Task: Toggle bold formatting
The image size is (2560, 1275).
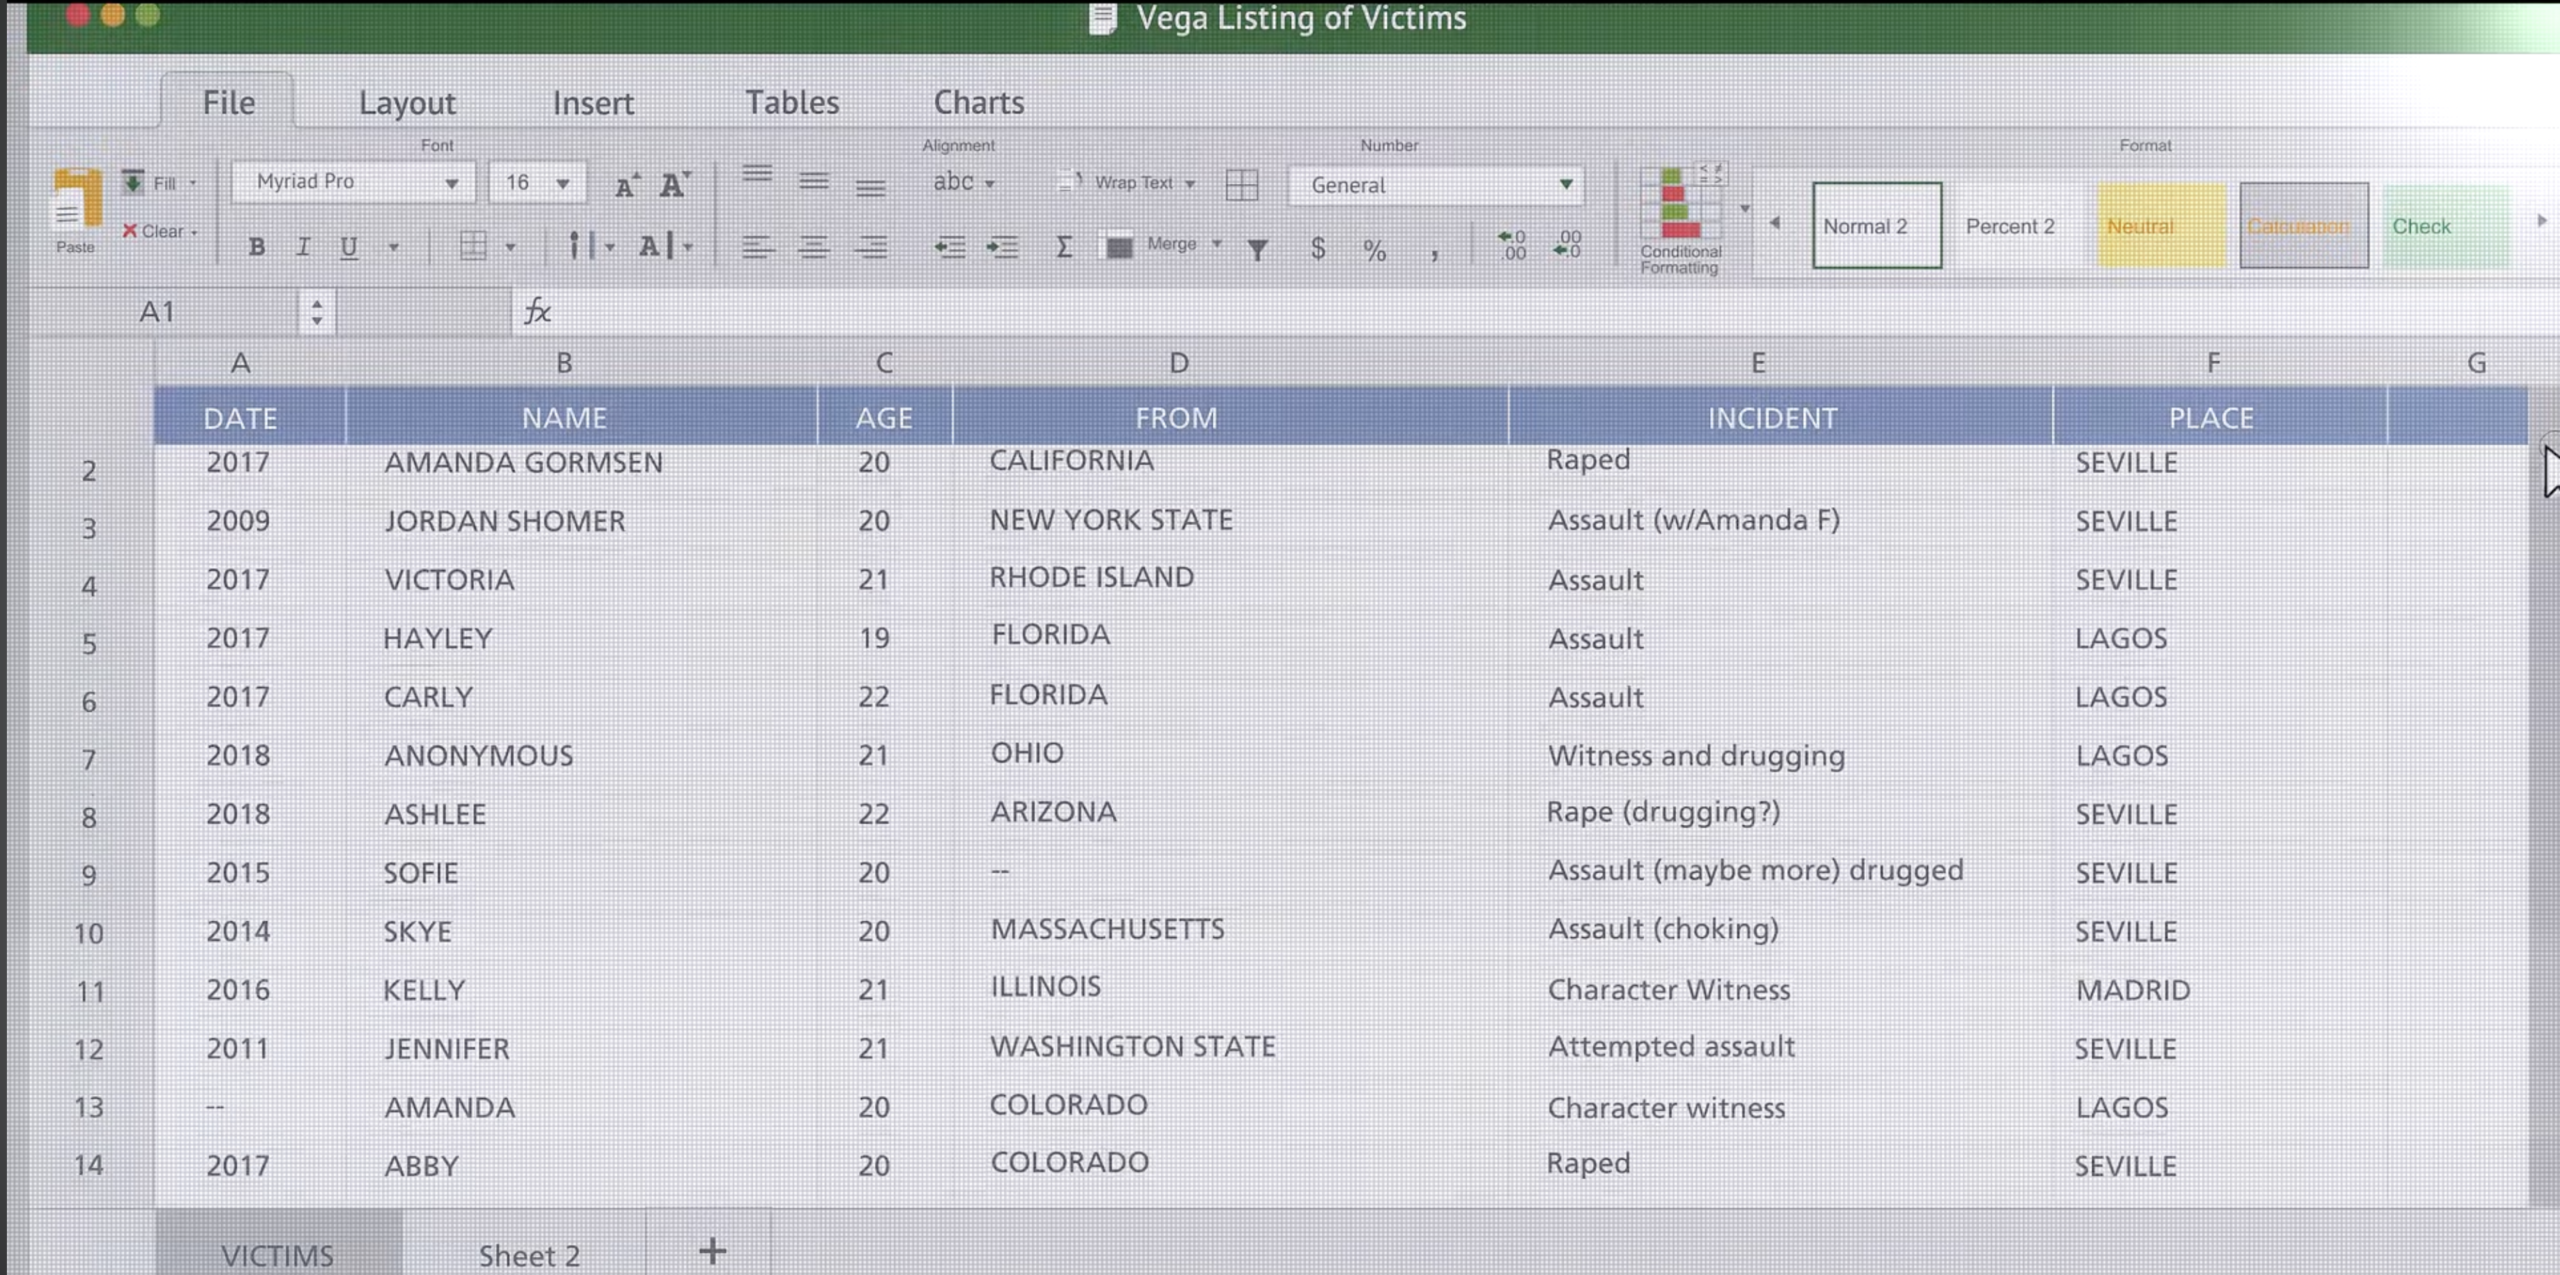Action: pyautogui.click(x=256, y=246)
